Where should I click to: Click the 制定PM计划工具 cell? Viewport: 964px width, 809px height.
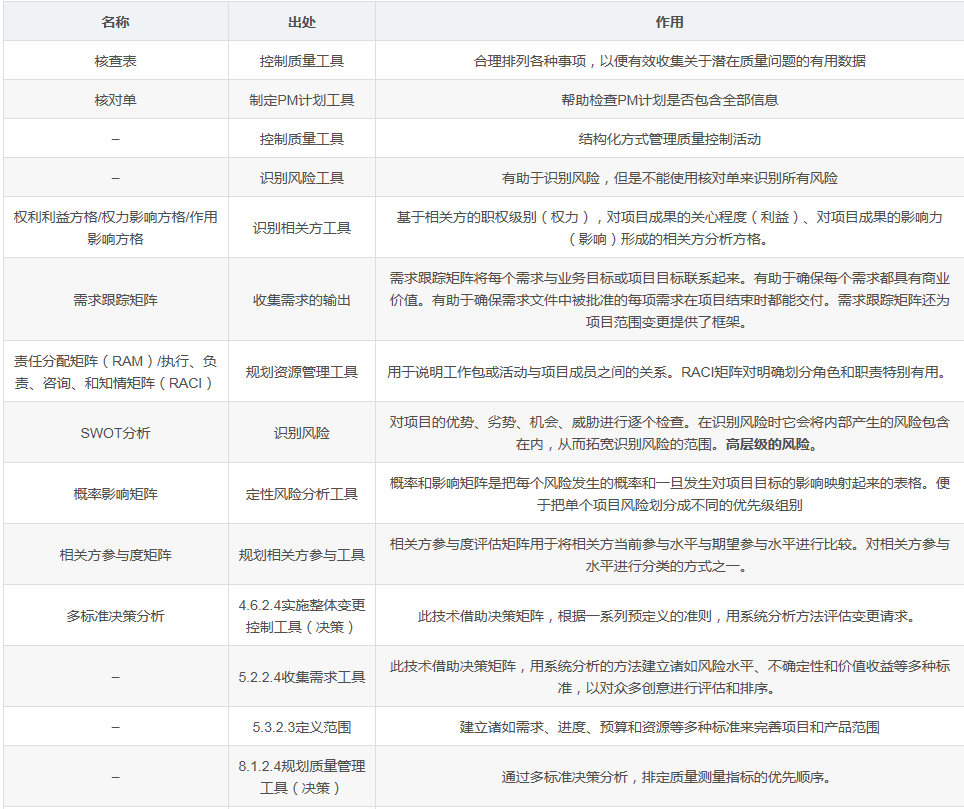[x=302, y=100]
